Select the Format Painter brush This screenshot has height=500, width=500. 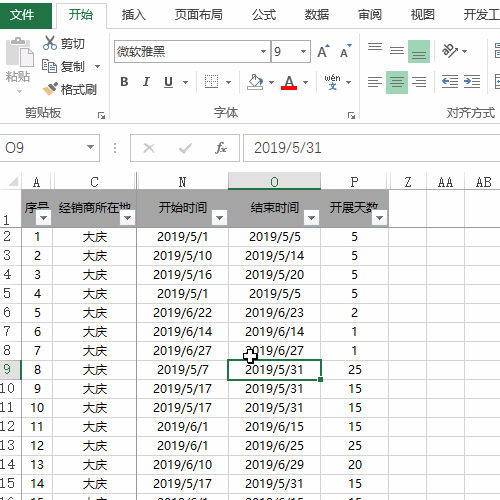click(50, 89)
